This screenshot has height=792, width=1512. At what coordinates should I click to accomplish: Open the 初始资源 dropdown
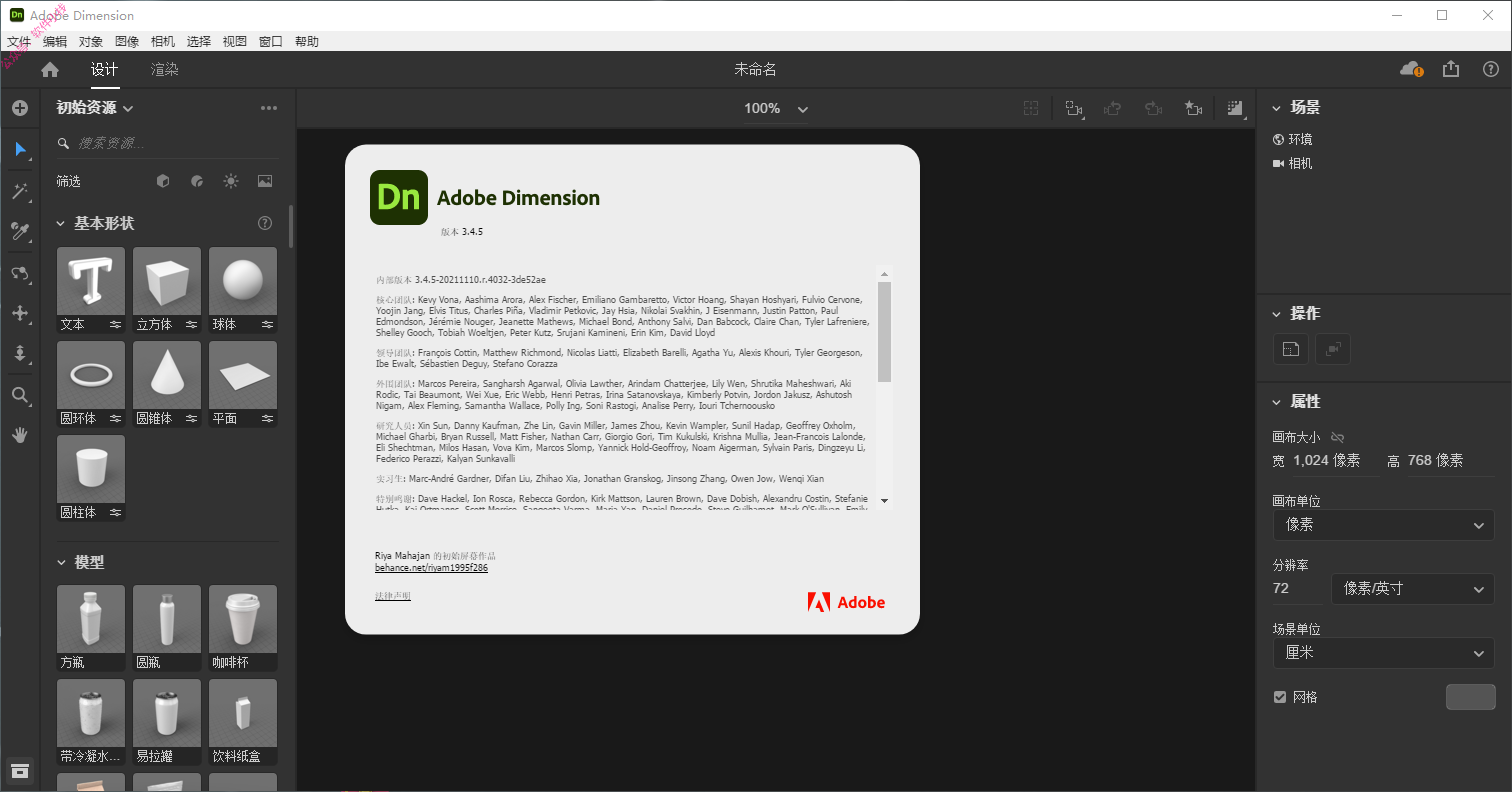click(x=95, y=108)
